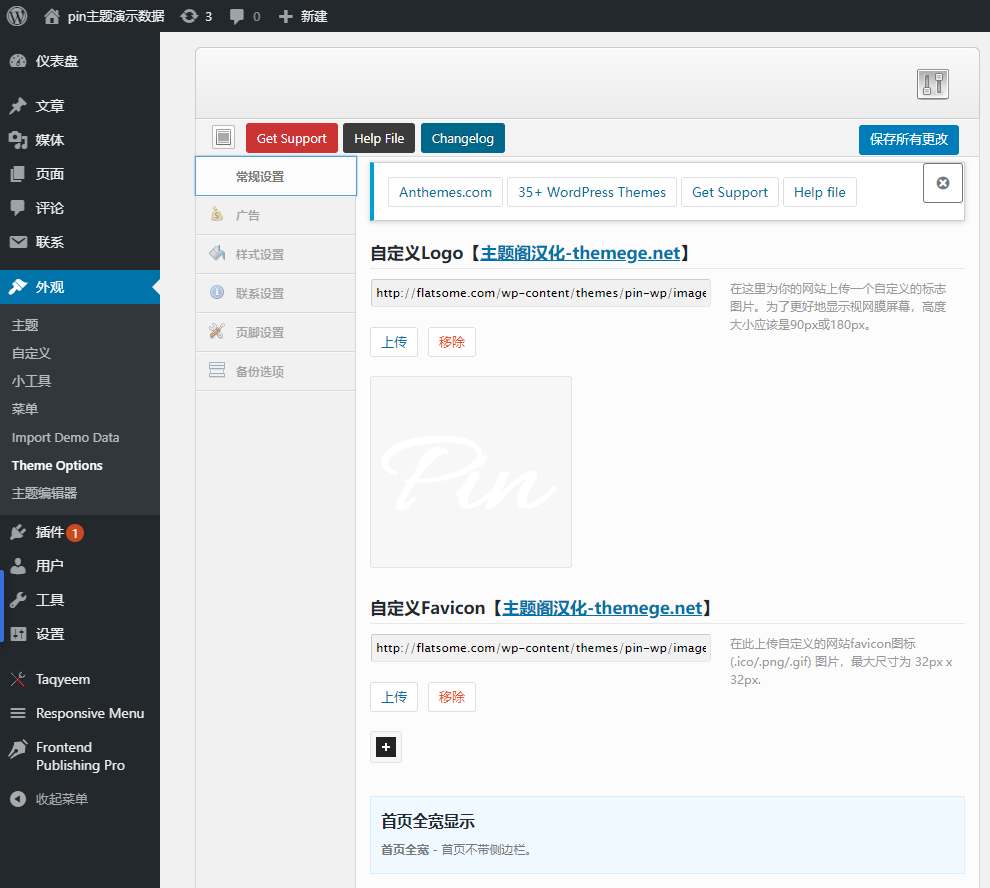Open 自定义 under Appearance submenu
This screenshot has width=990, height=888.
31,353
